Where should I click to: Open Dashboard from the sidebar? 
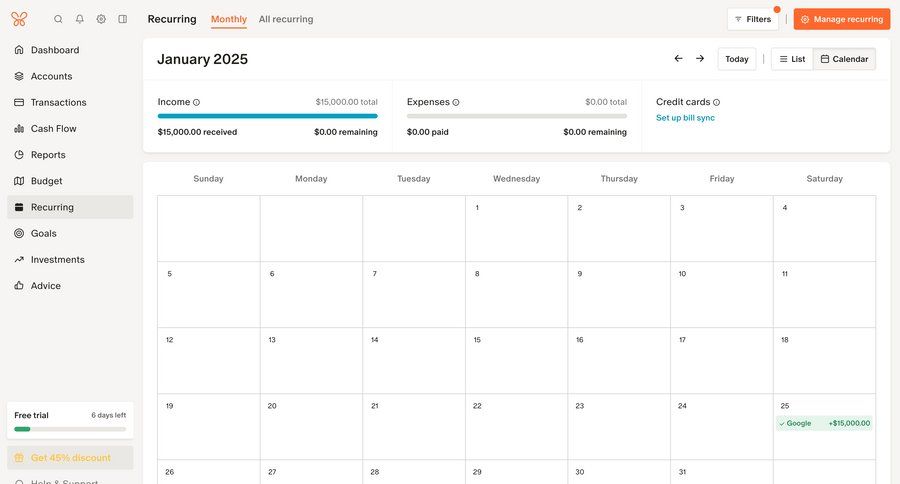pyautogui.click(x=70, y=50)
